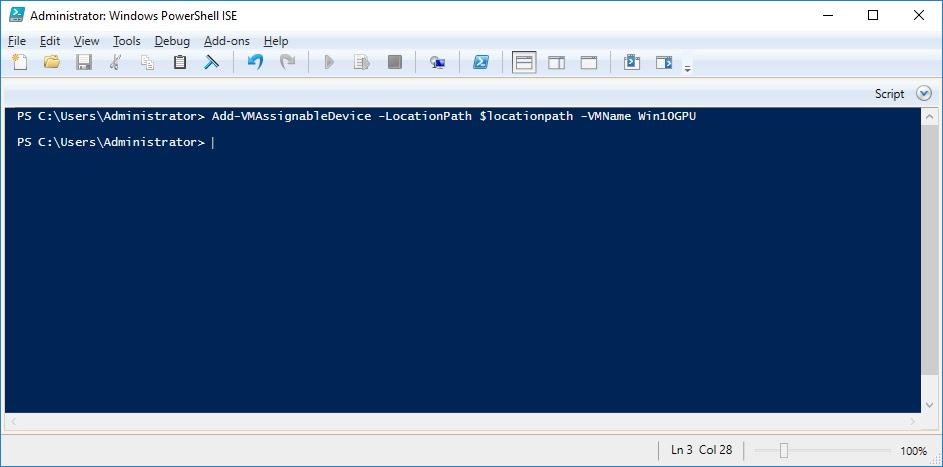This screenshot has height=467, width=943.
Task: Run Script with the play icon
Action: 329,62
